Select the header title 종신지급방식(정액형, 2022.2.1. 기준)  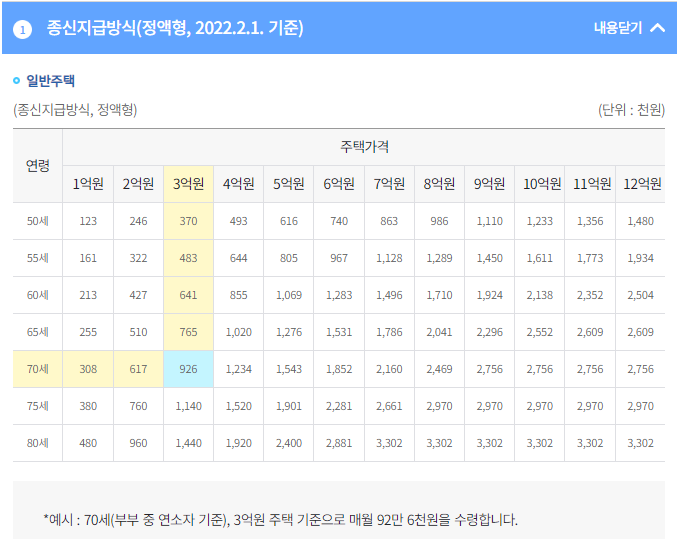coord(175,28)
